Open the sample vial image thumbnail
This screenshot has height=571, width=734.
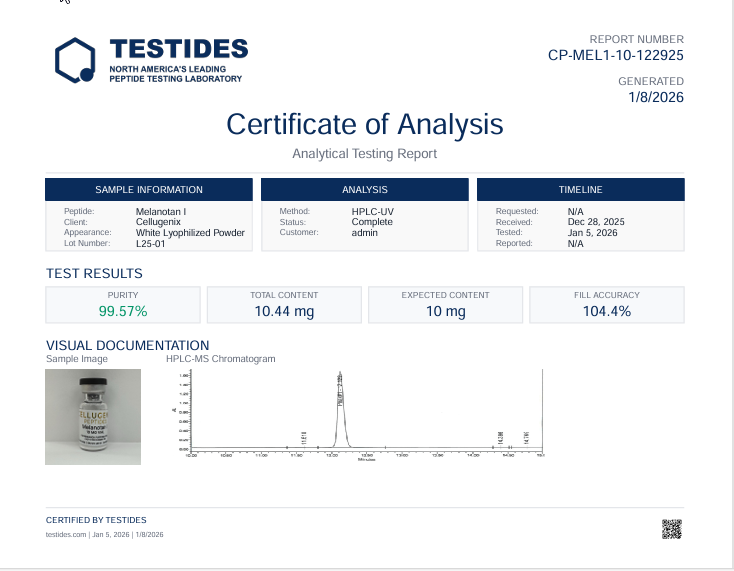tap(93, 416)
